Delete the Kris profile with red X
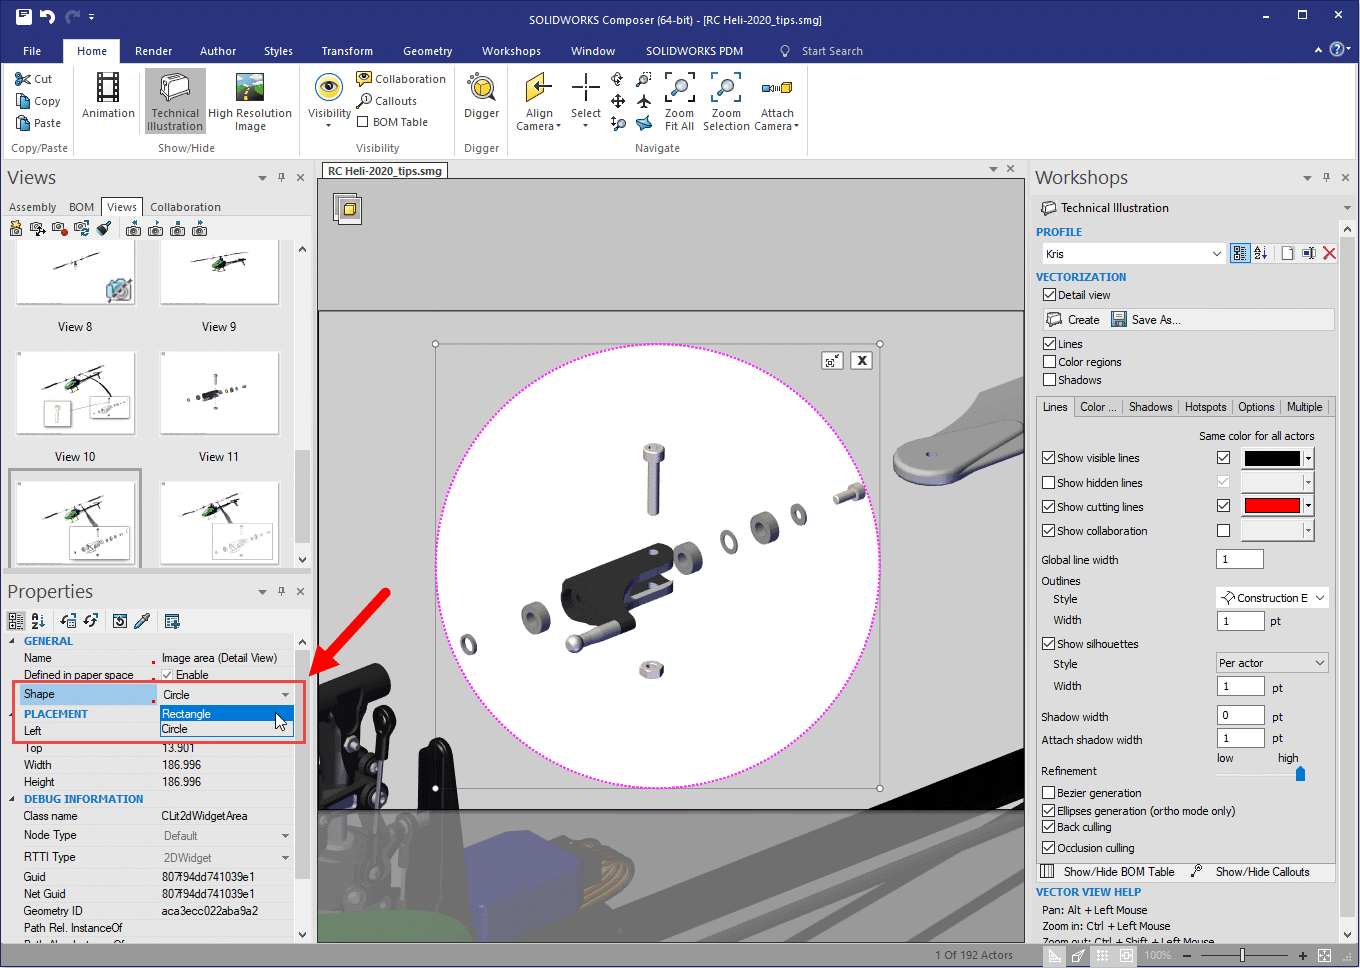The width and height of the screenshot is (1360, 968). tap(1329, 253)
